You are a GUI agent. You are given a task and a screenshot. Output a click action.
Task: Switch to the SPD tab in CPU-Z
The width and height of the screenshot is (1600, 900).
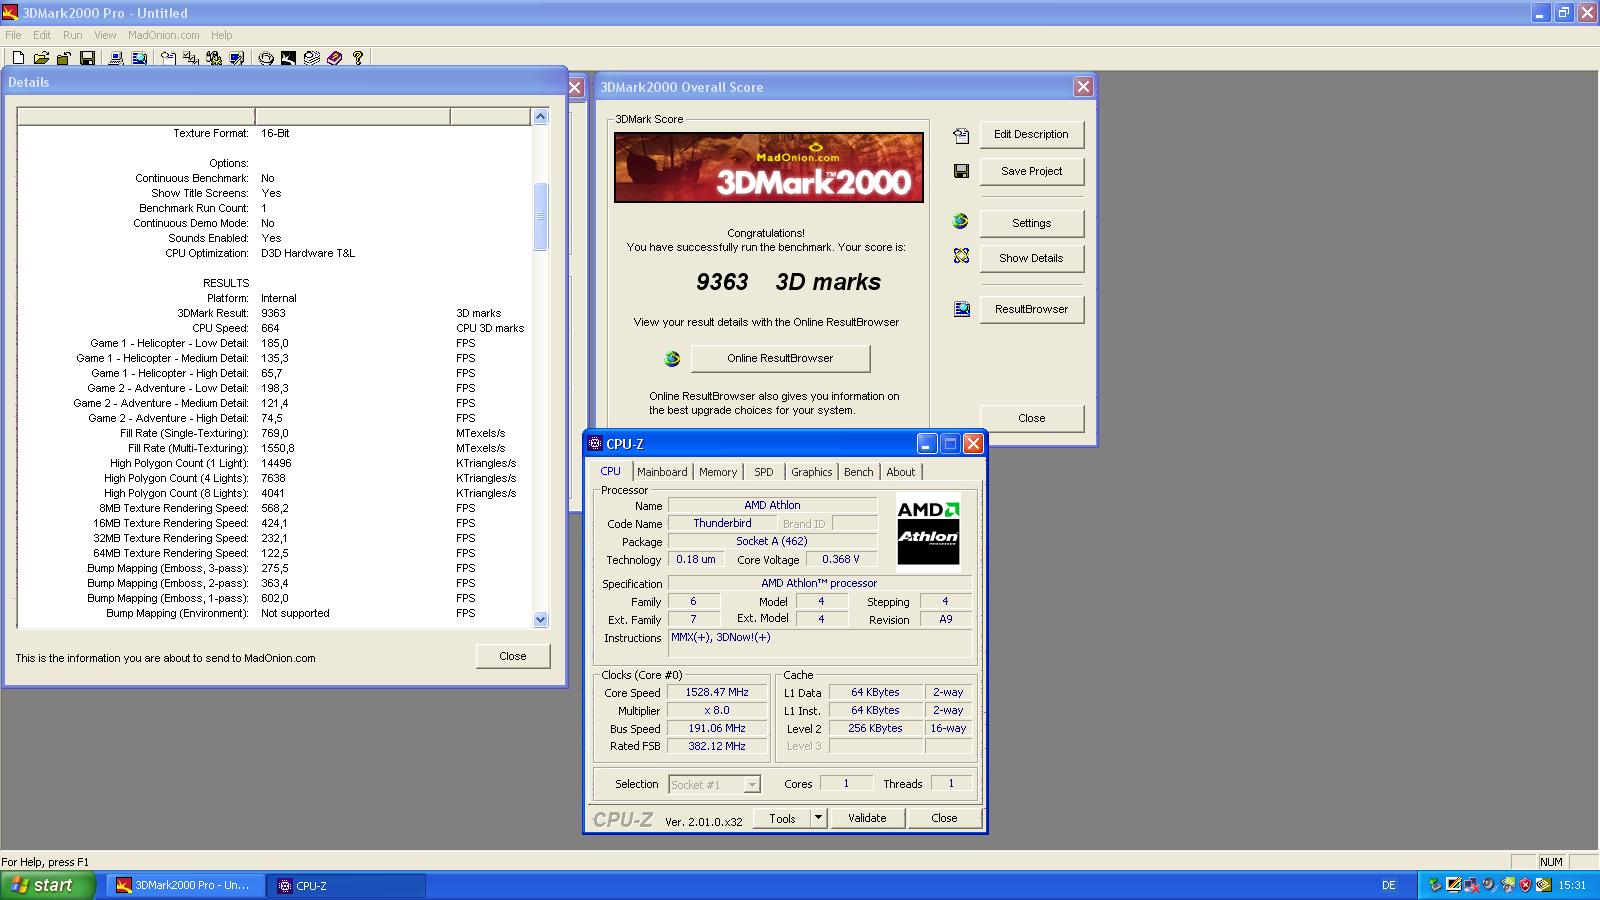pos(764,472)
